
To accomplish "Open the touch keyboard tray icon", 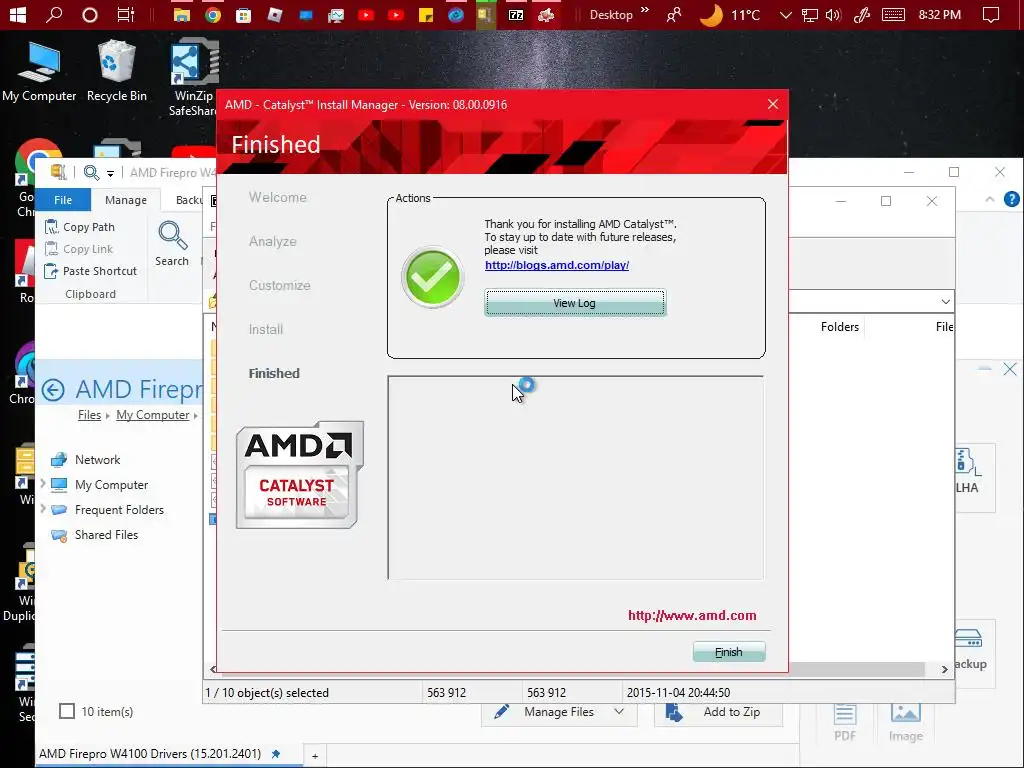I will coord(893,14).
